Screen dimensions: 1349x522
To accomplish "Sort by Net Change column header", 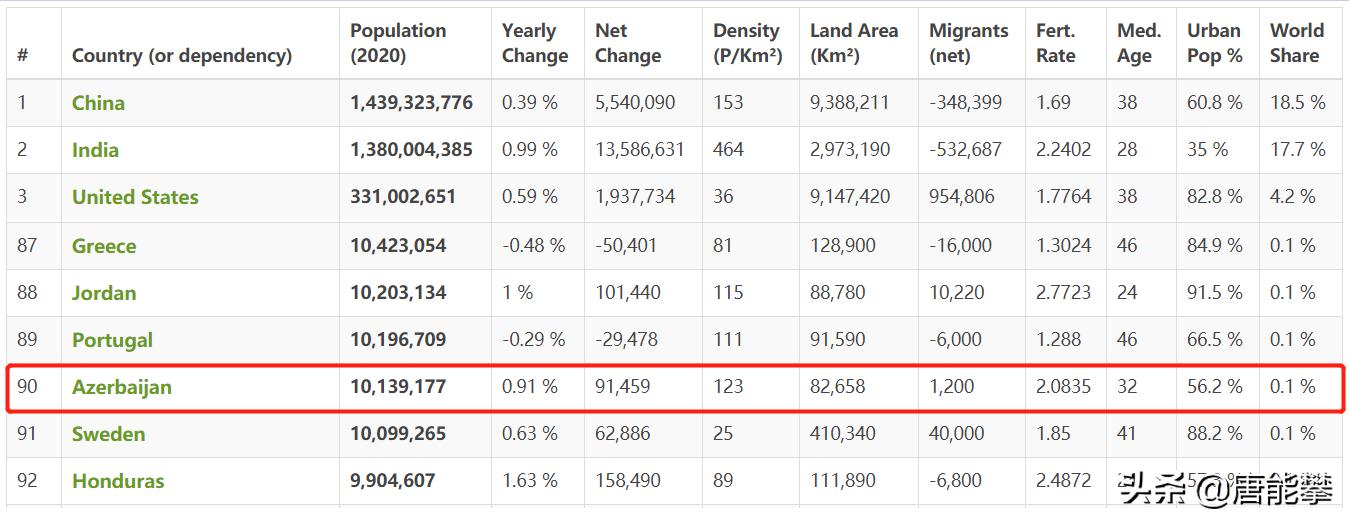I will (x=627, y=43).
